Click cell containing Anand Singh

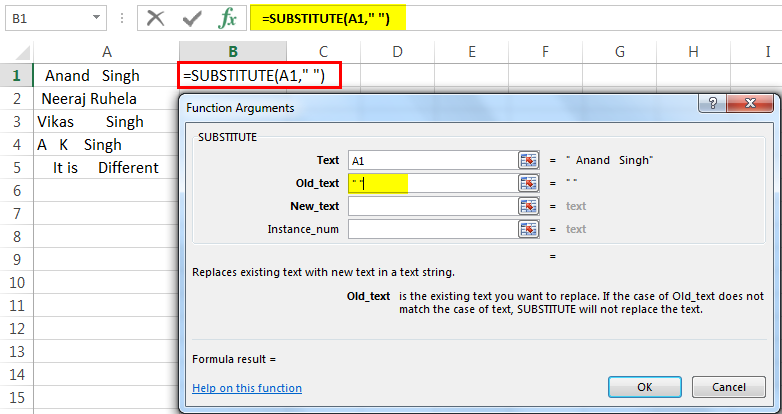click(x=107, y=76)
